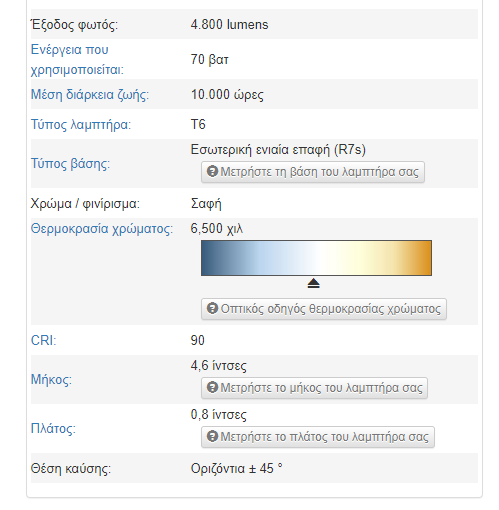Open the Τύπος λαμπτήρα link

(81, 125)
